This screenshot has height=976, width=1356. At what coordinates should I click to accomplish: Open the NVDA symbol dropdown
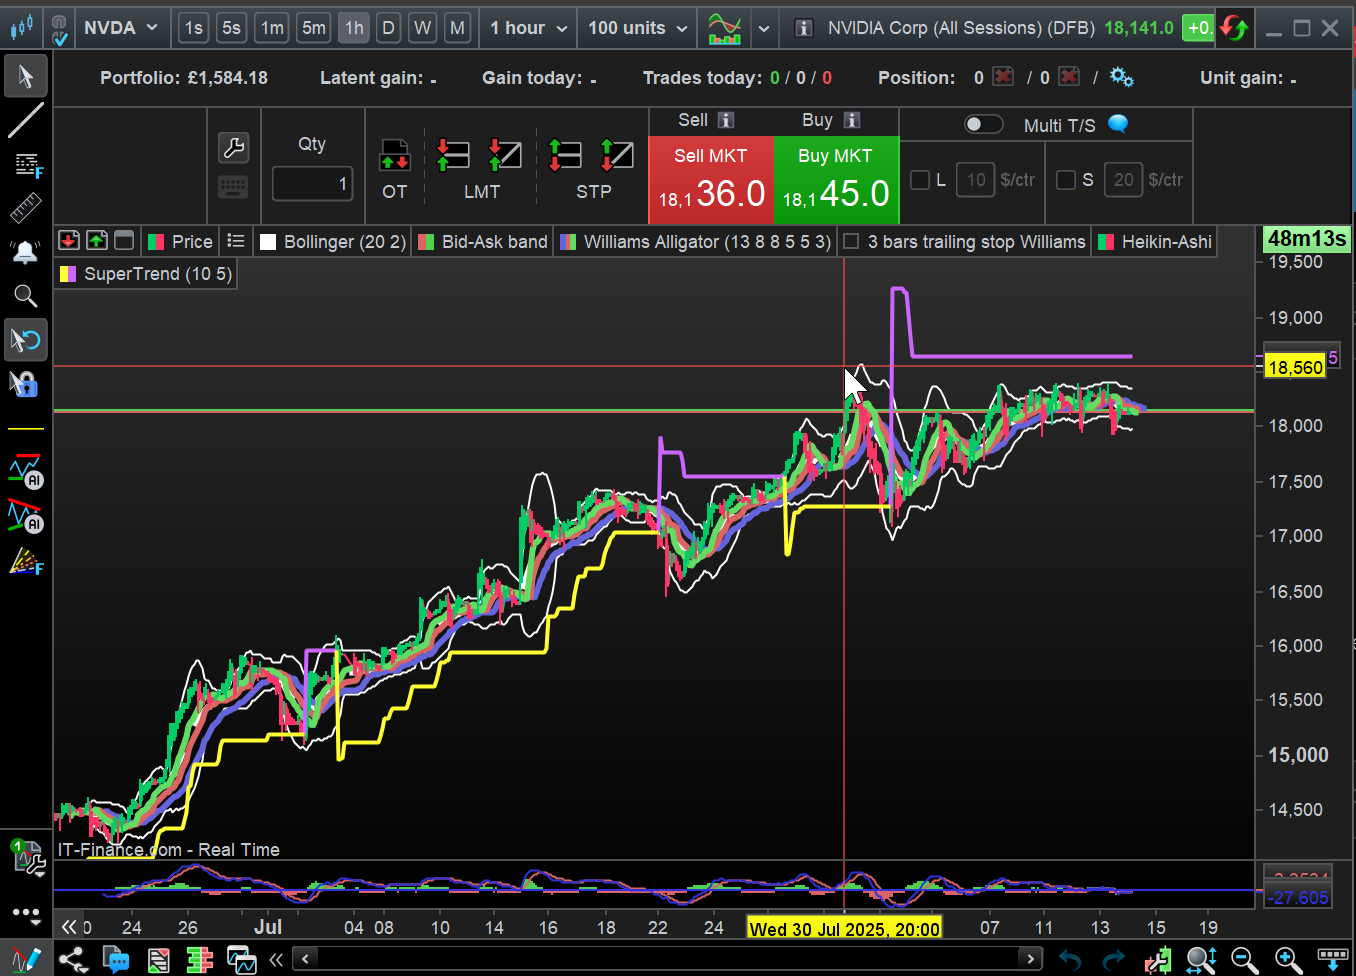120,28
